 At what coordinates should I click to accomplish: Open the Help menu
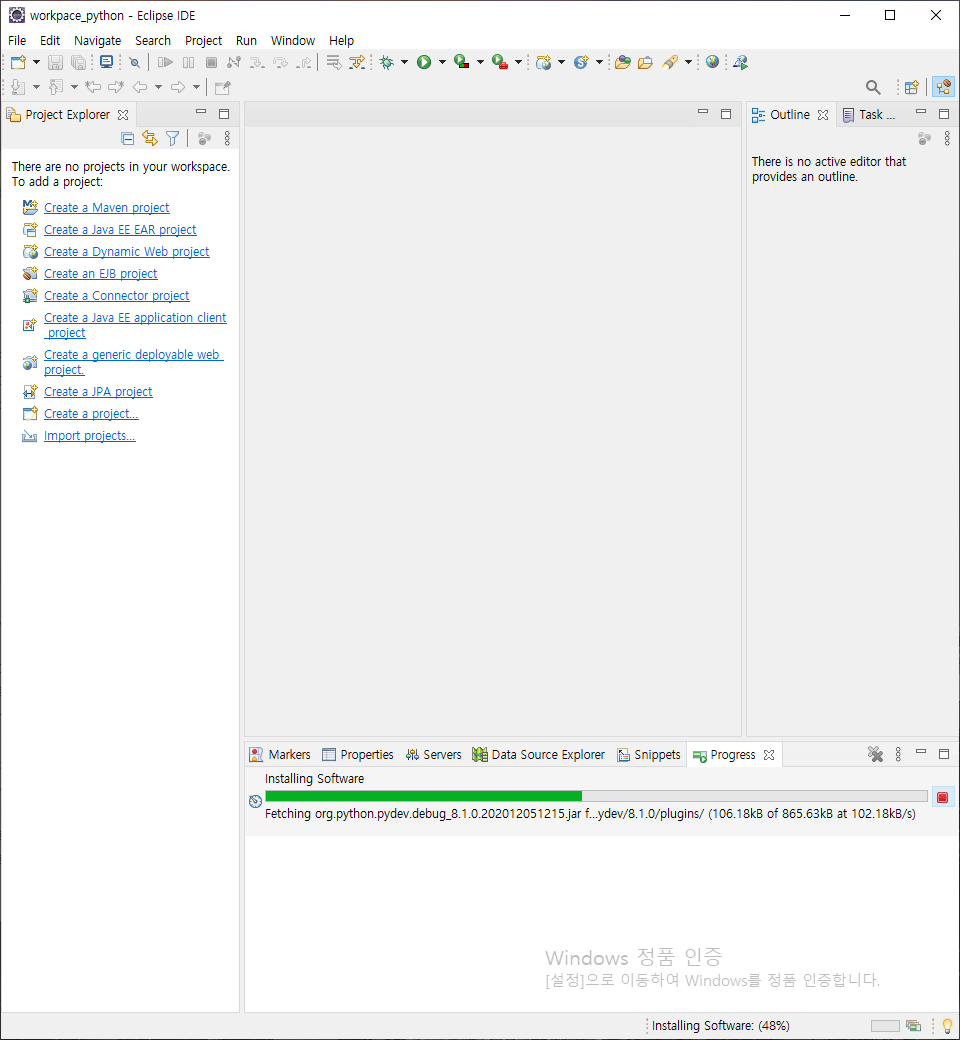pos(342,40)
